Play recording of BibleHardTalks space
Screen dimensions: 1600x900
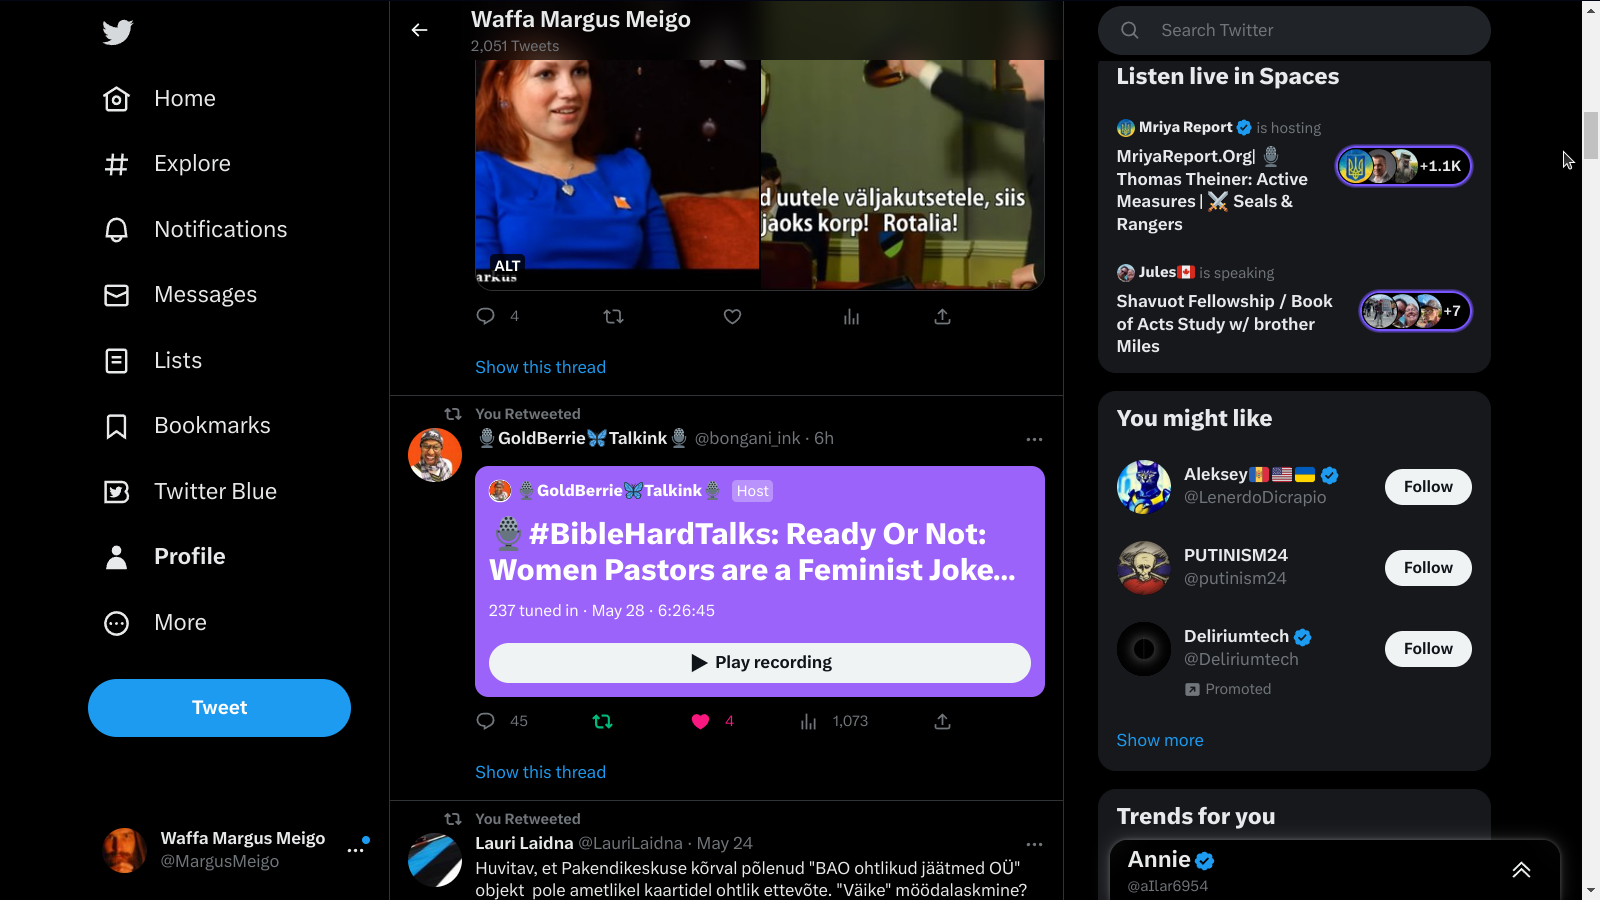pos(760,663)
